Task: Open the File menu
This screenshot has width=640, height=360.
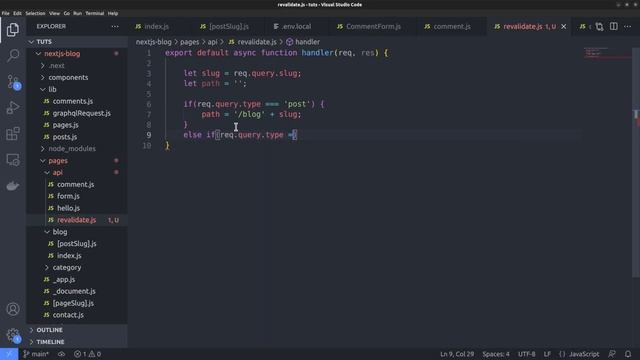Action: [x=5, y=13]
